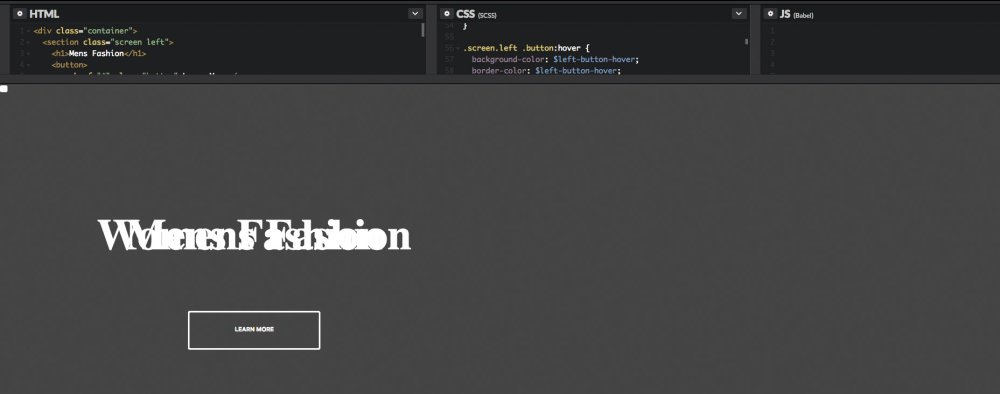Open JS editor settings gear

click(770, 13)
